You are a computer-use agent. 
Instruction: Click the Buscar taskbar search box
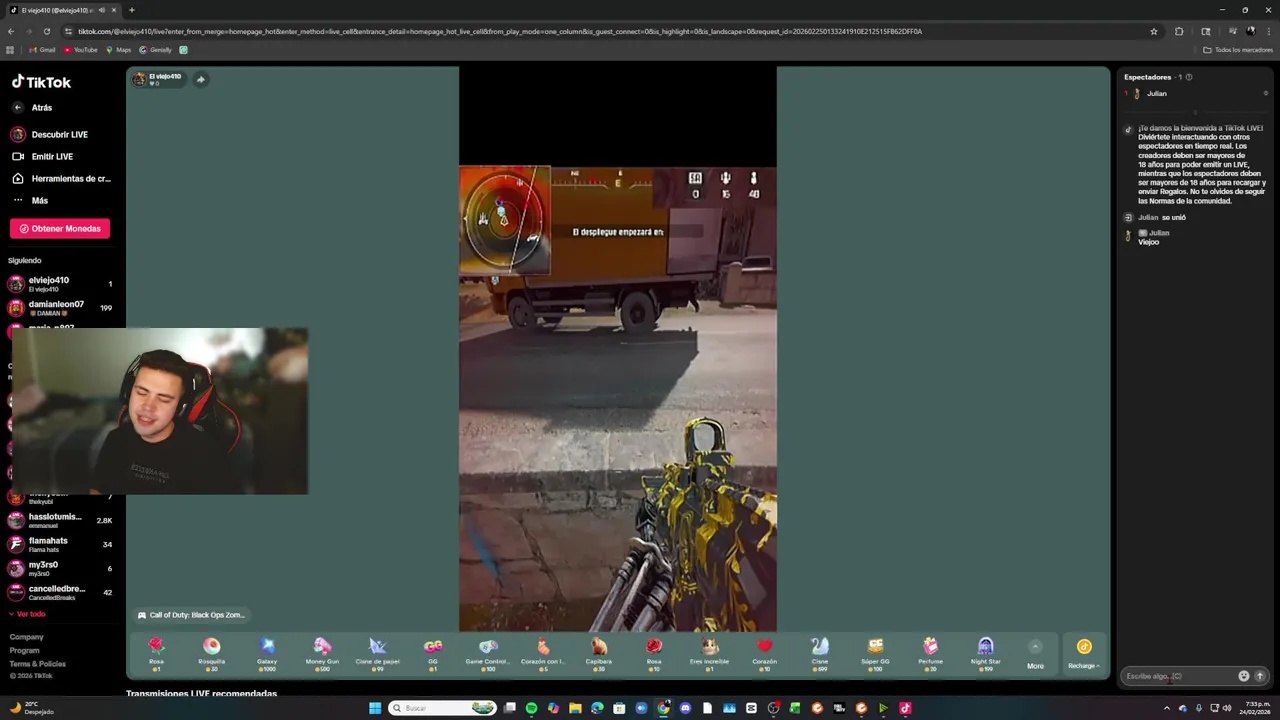(x=442, y=708)
